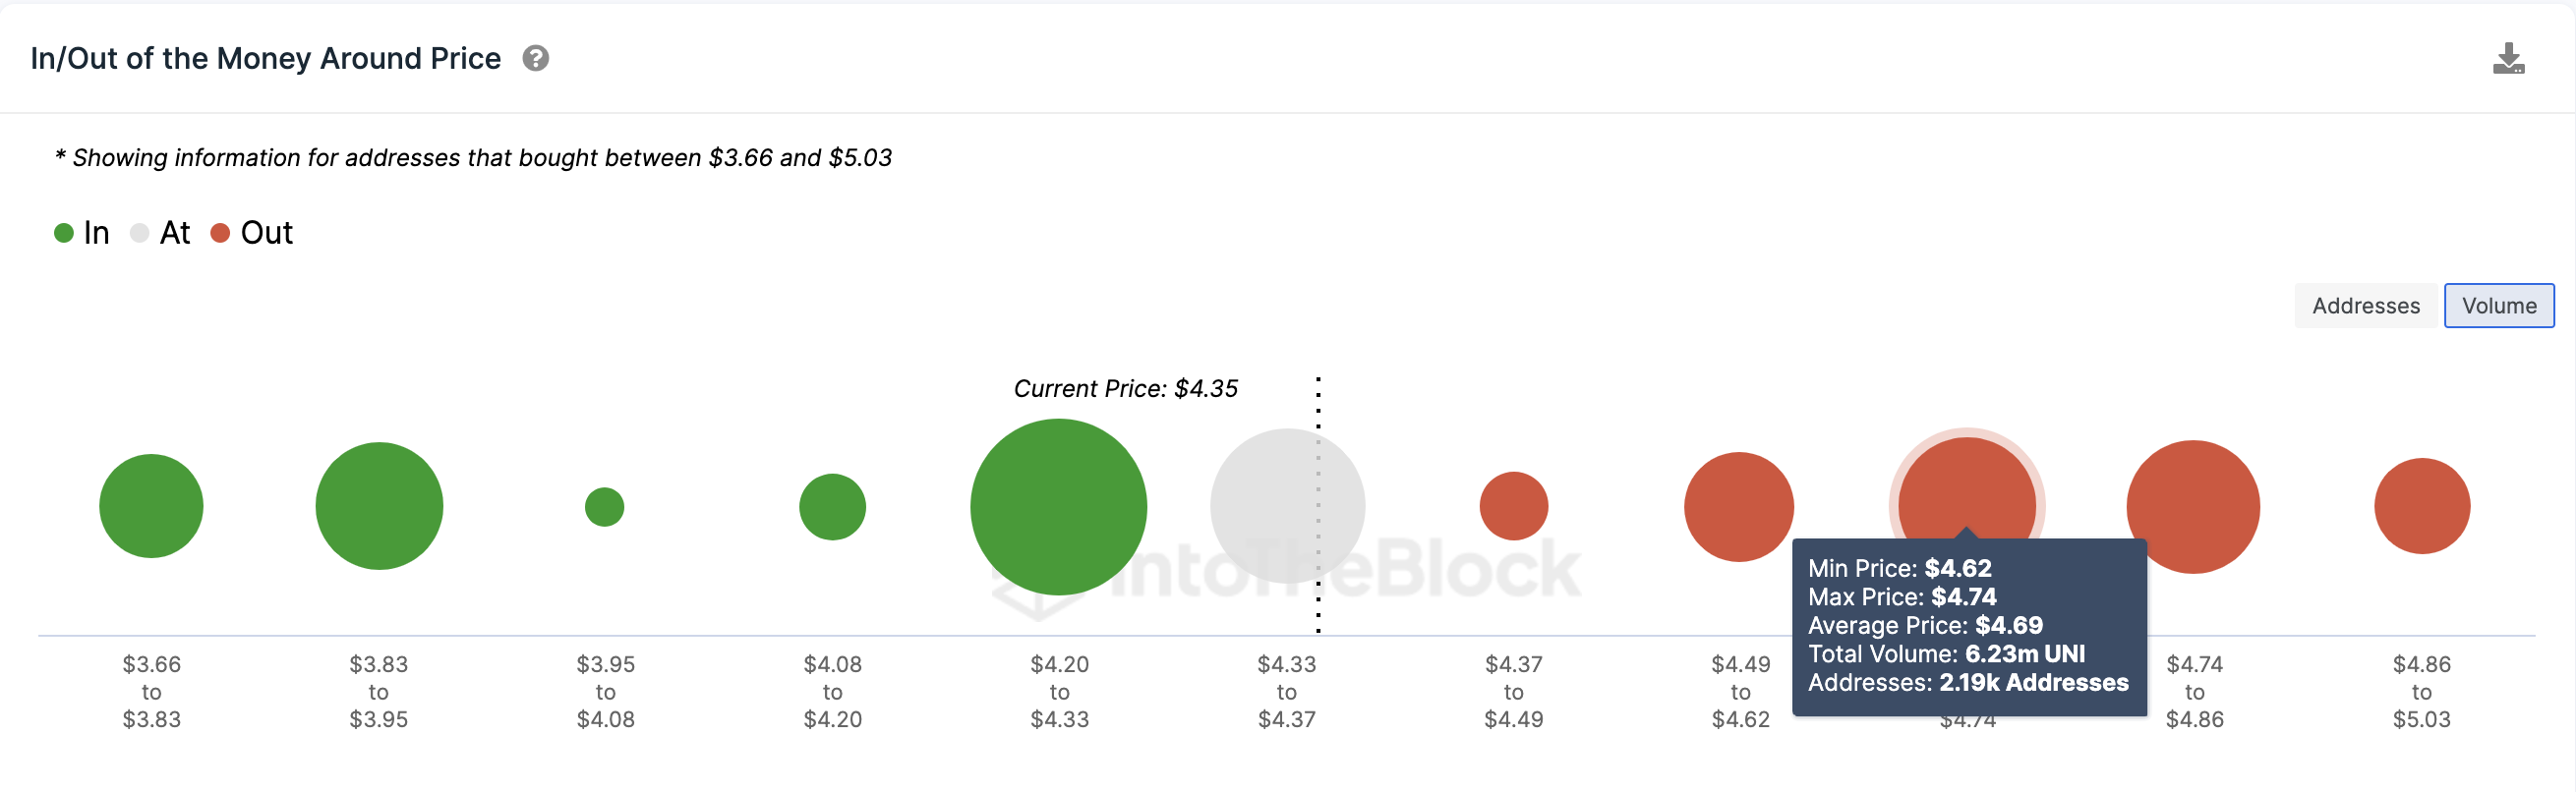Select the red bubble for $4.74 to $4.86

2193,507
